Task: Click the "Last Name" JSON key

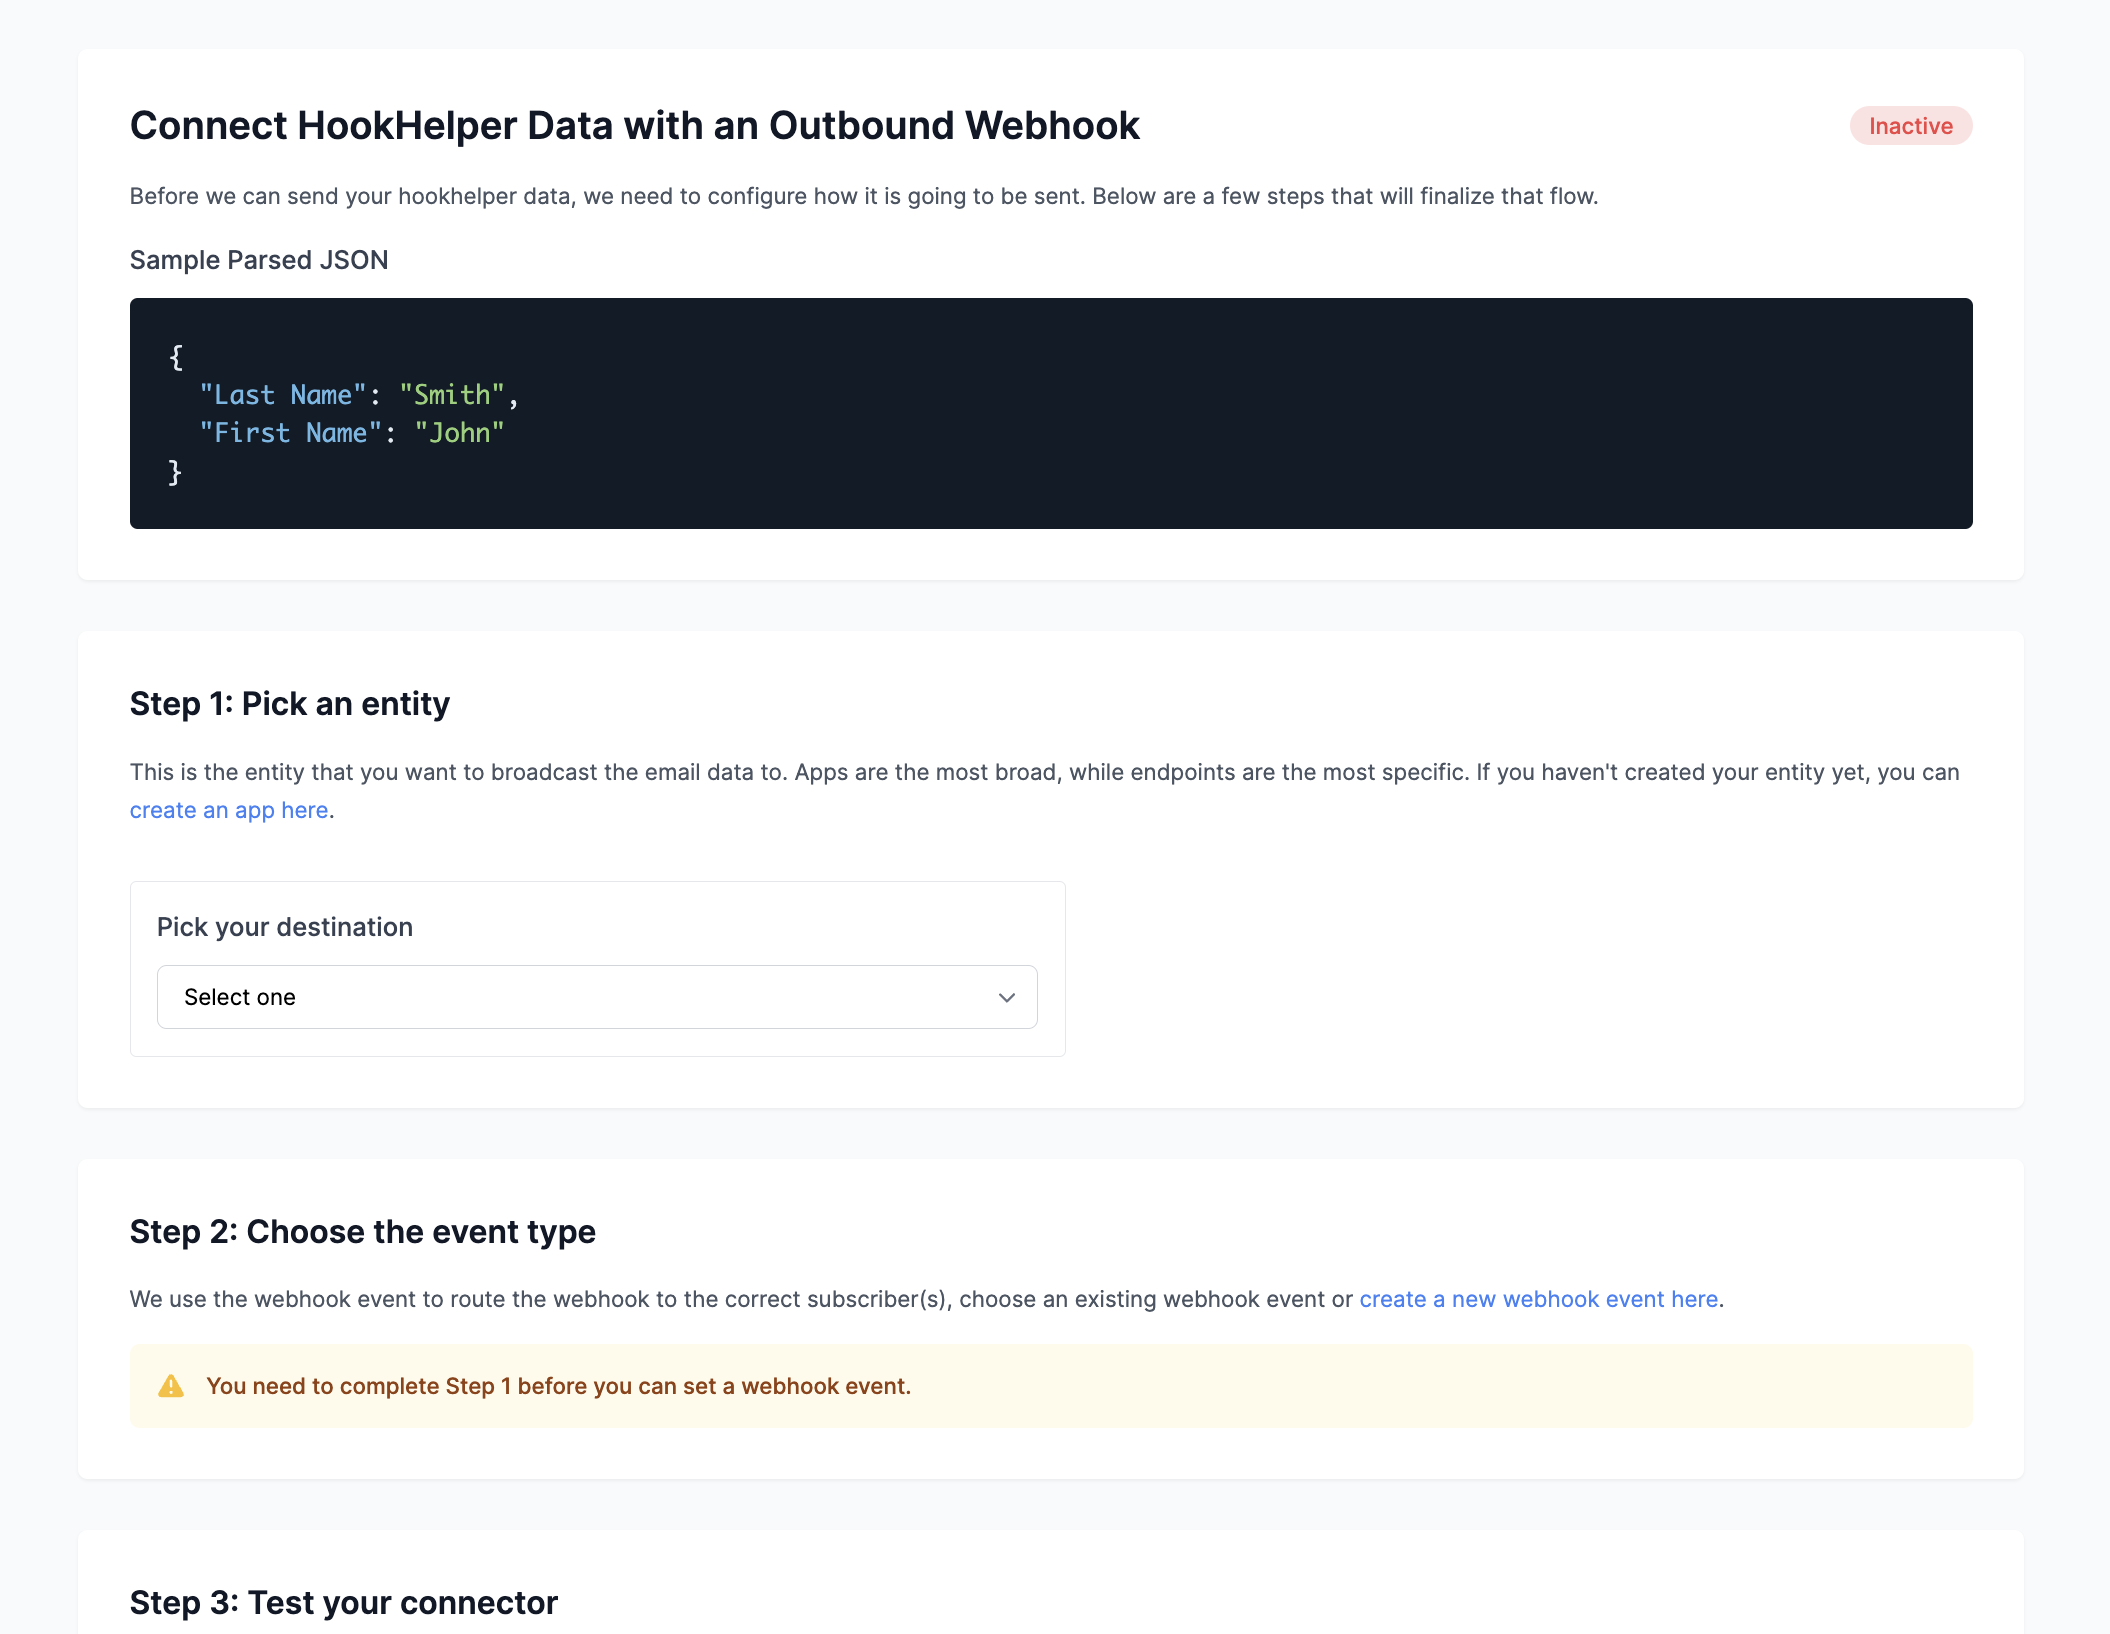Action: click(283, 395)
